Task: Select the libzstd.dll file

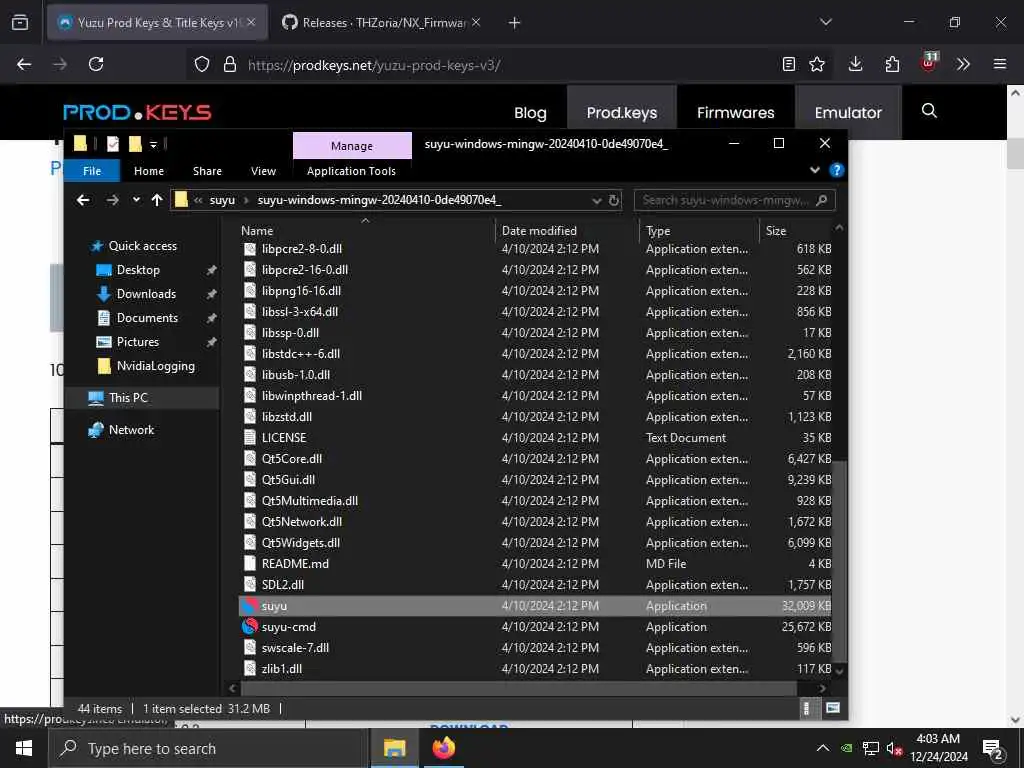Action: [x=536, y=417]
